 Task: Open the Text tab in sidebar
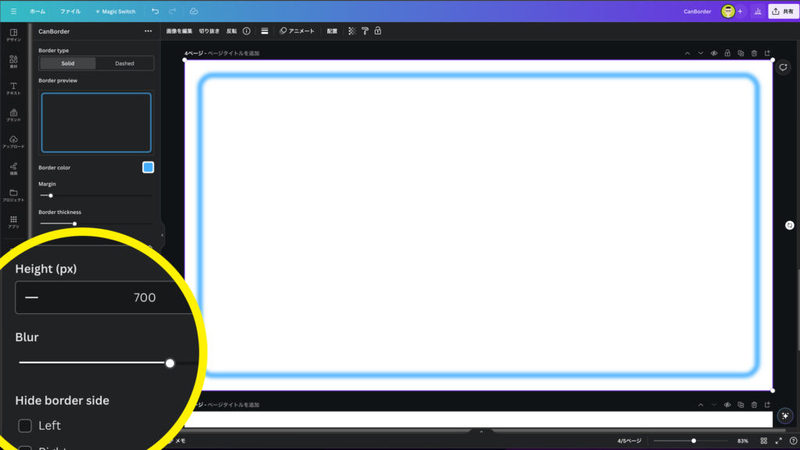coord(14,88)
